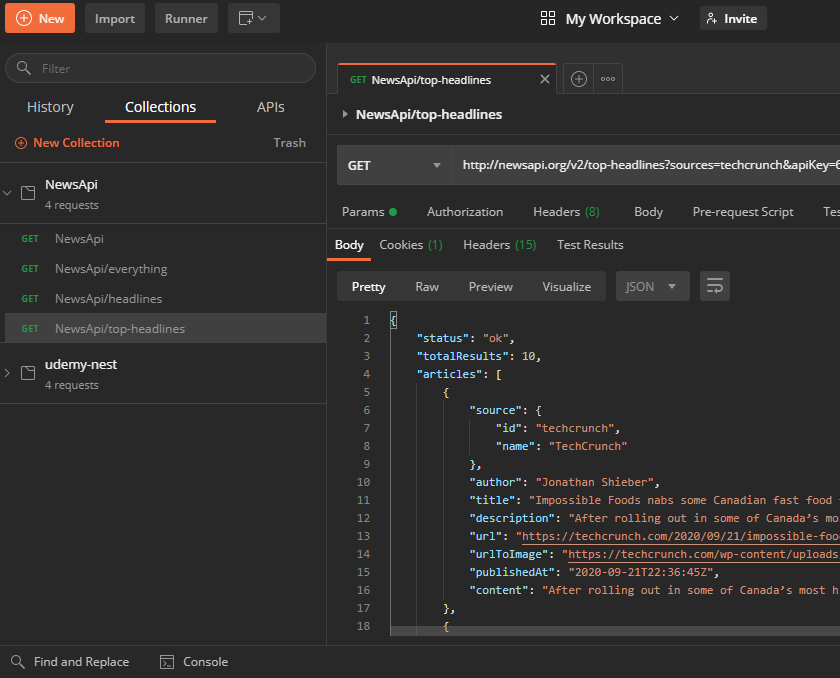Open the Console panel
Image resolution: width=840 pixels, height=678 pixels.
[x=194, y=662]
